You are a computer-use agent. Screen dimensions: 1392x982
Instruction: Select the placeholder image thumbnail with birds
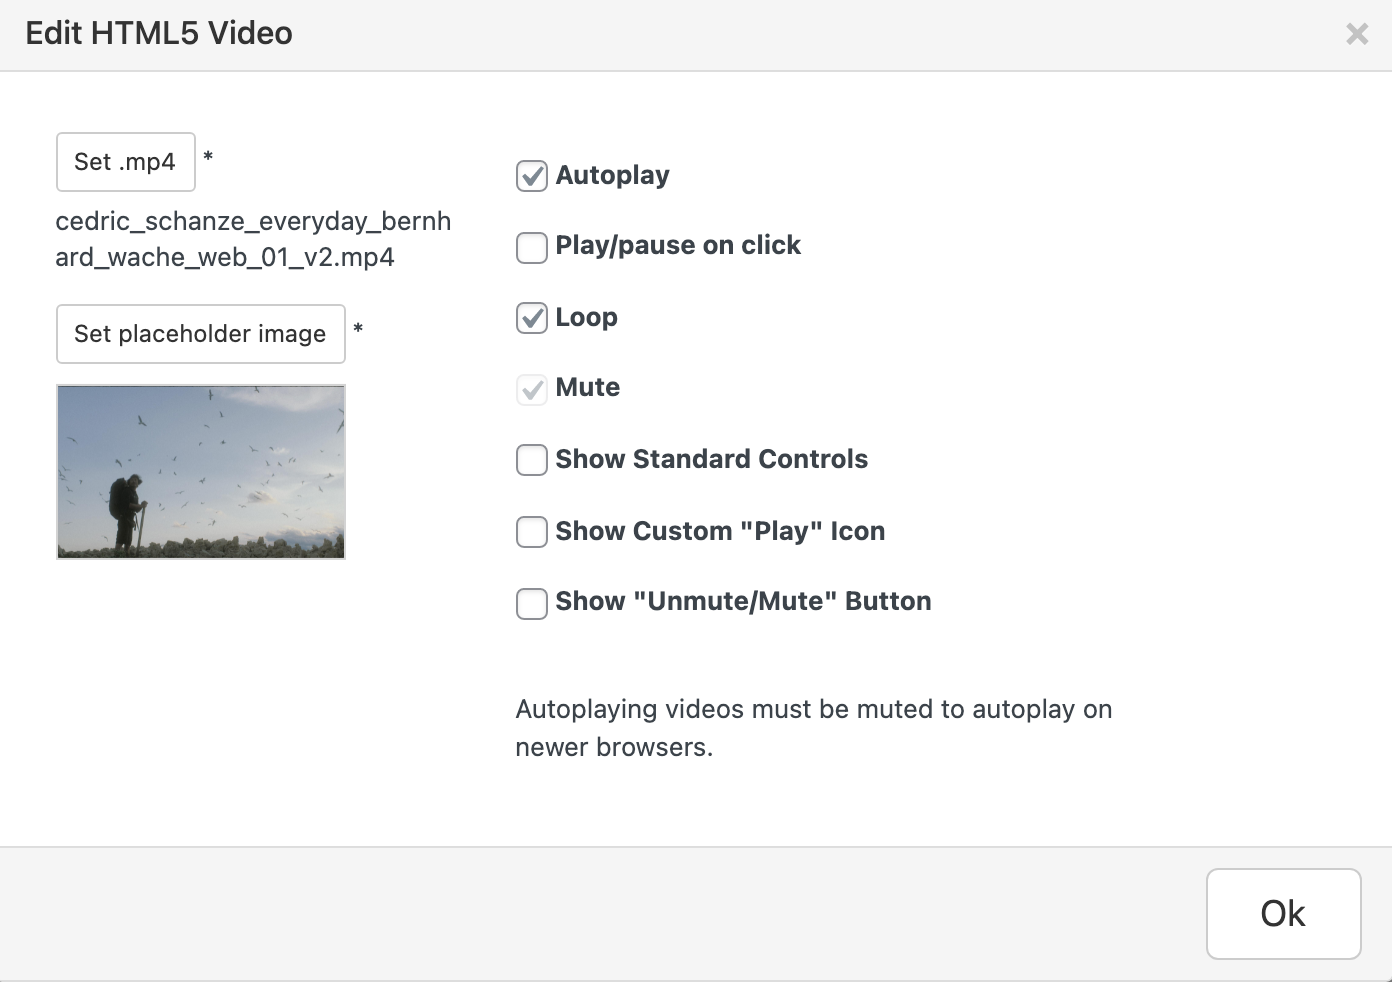point(201,471)
